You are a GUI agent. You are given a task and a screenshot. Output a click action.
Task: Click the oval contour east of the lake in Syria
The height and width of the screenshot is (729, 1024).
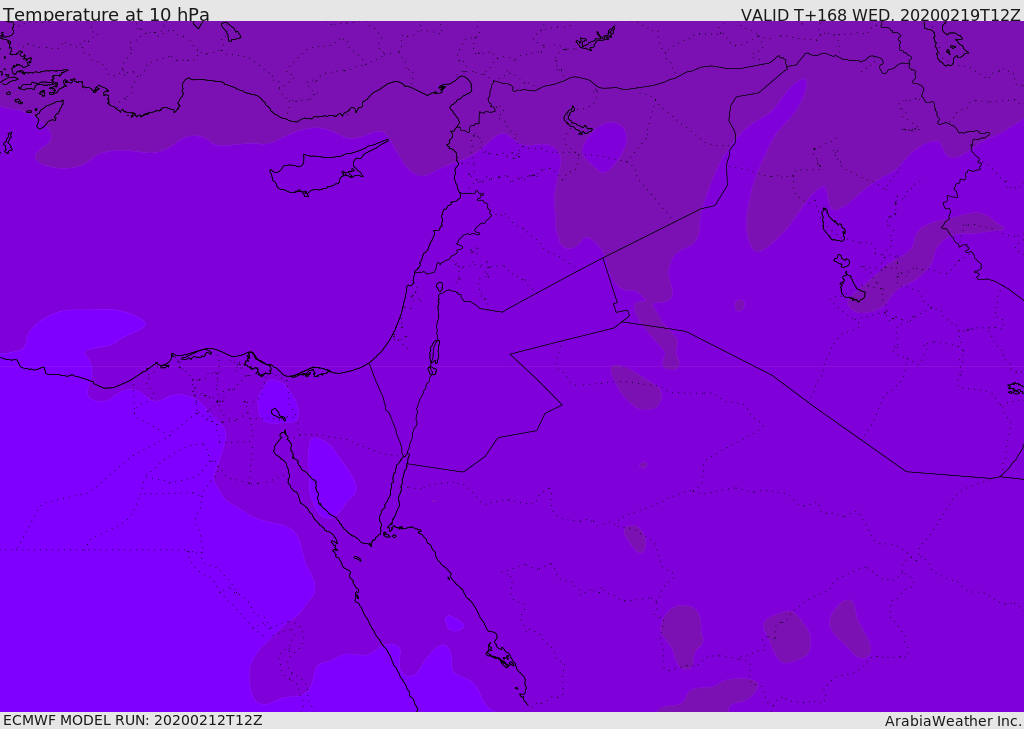click(x=605, y=147)
